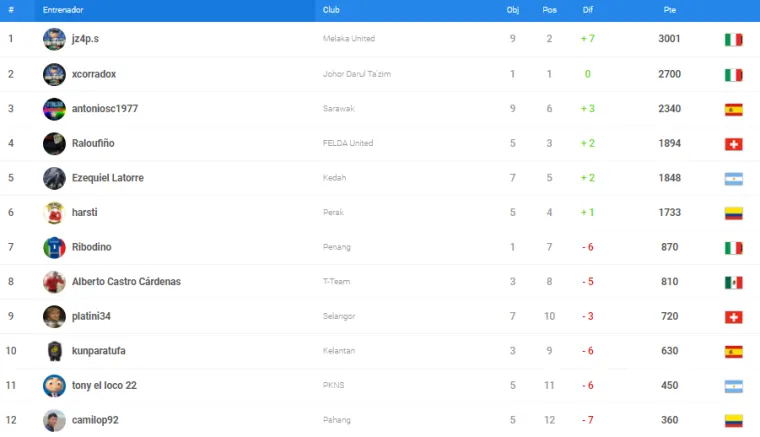Click Mexico flag in Alberto Castro row
Screen dimensions: 760x437
coord(733,282)
